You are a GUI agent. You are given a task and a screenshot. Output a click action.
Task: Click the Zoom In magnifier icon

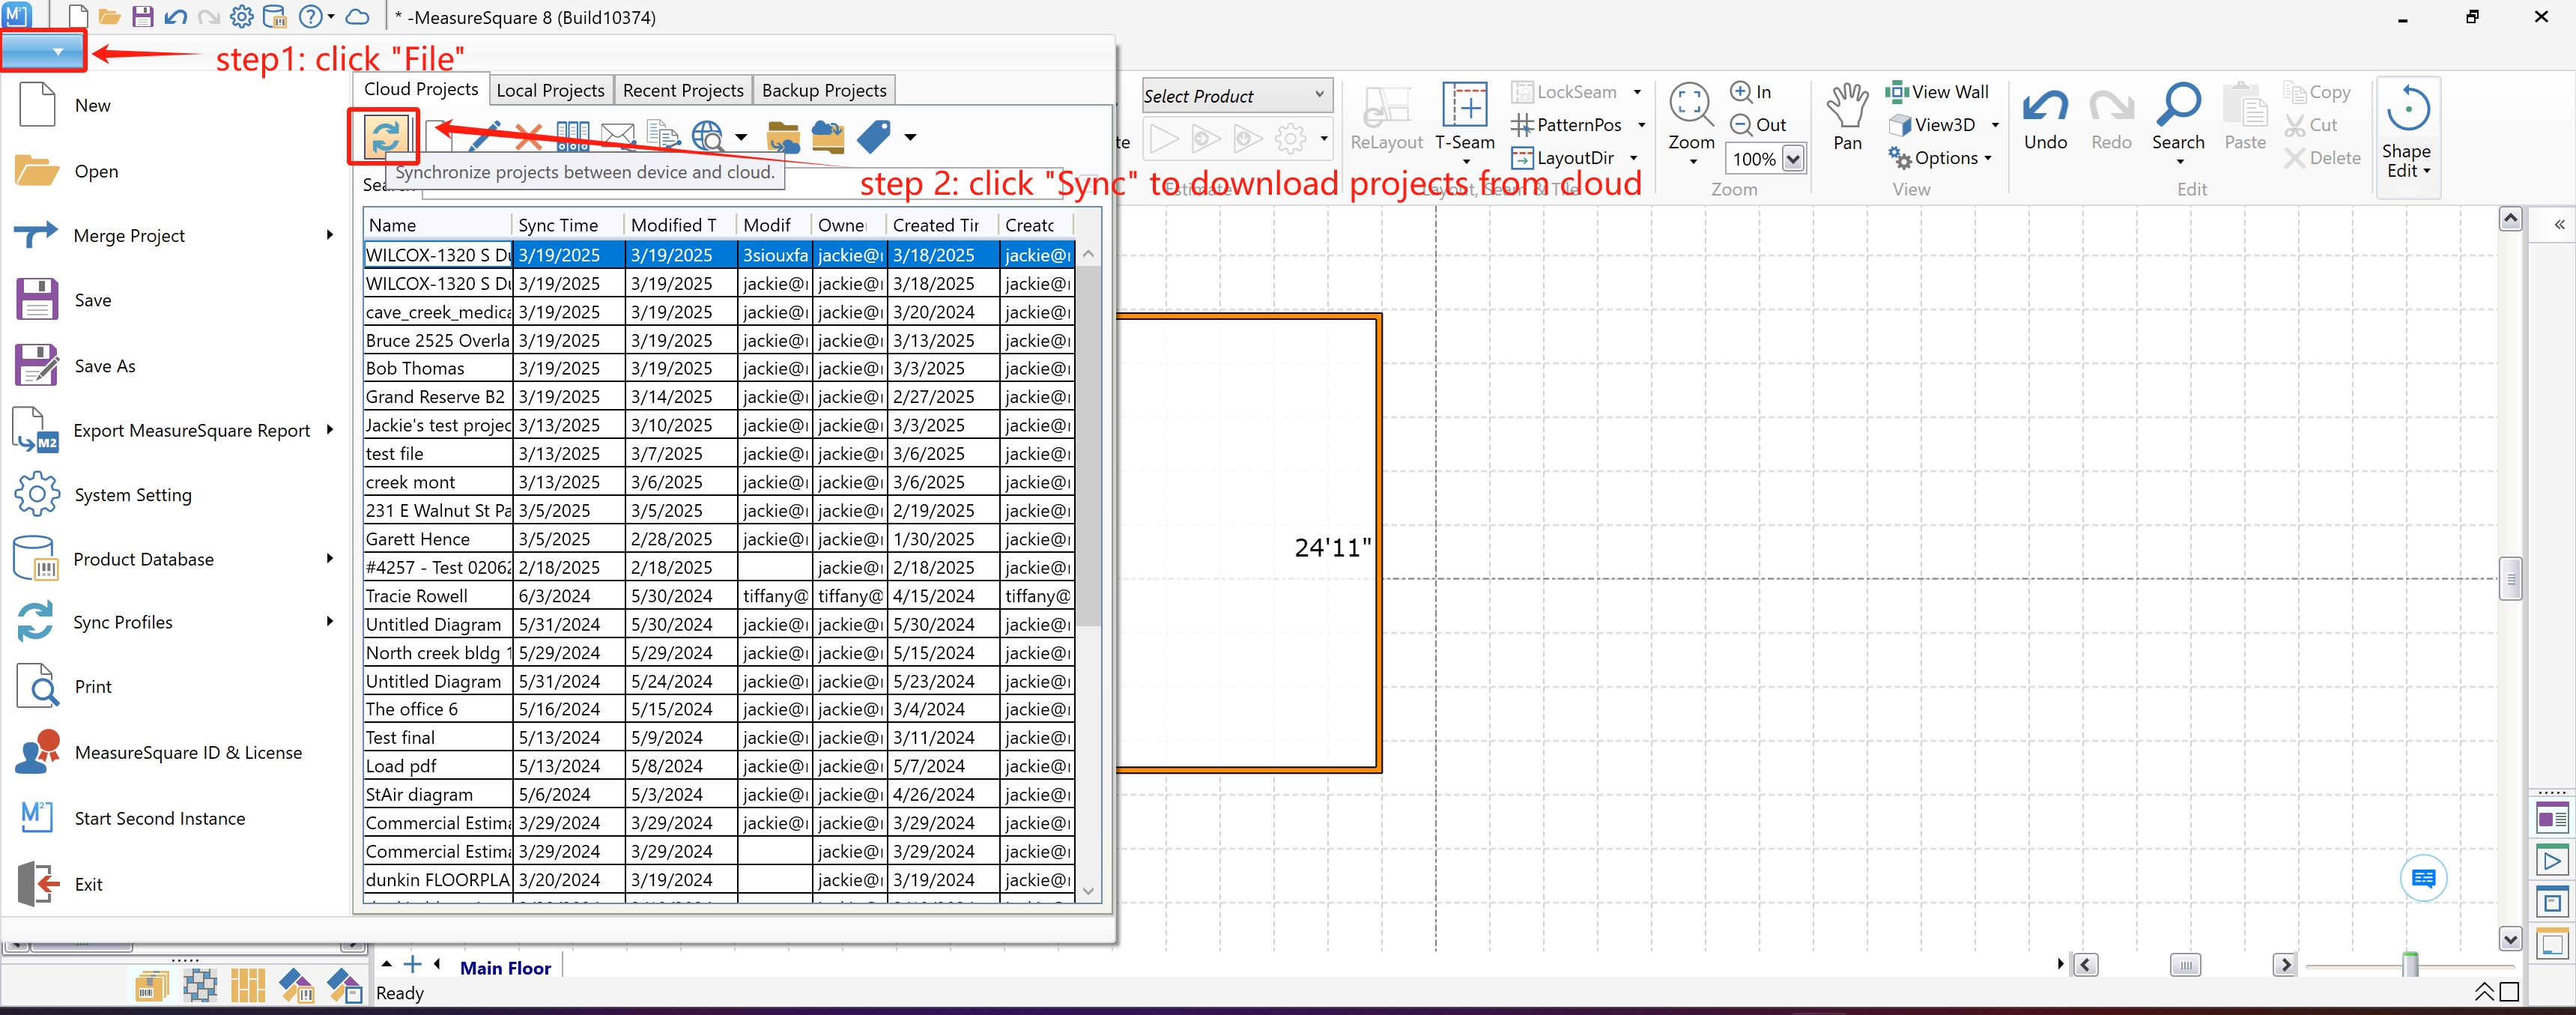[1741, 92]
